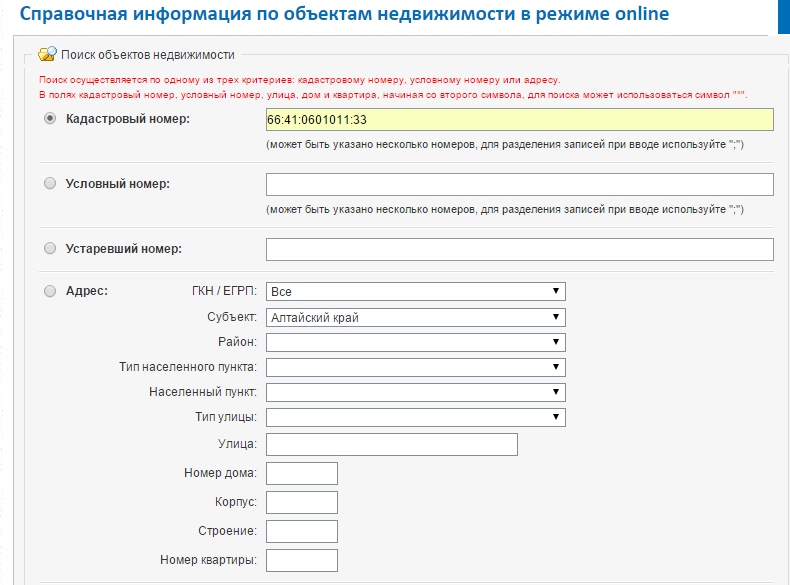Expand the 'Район' dropdown list
The image size is (790, 585).
point(415,342)
